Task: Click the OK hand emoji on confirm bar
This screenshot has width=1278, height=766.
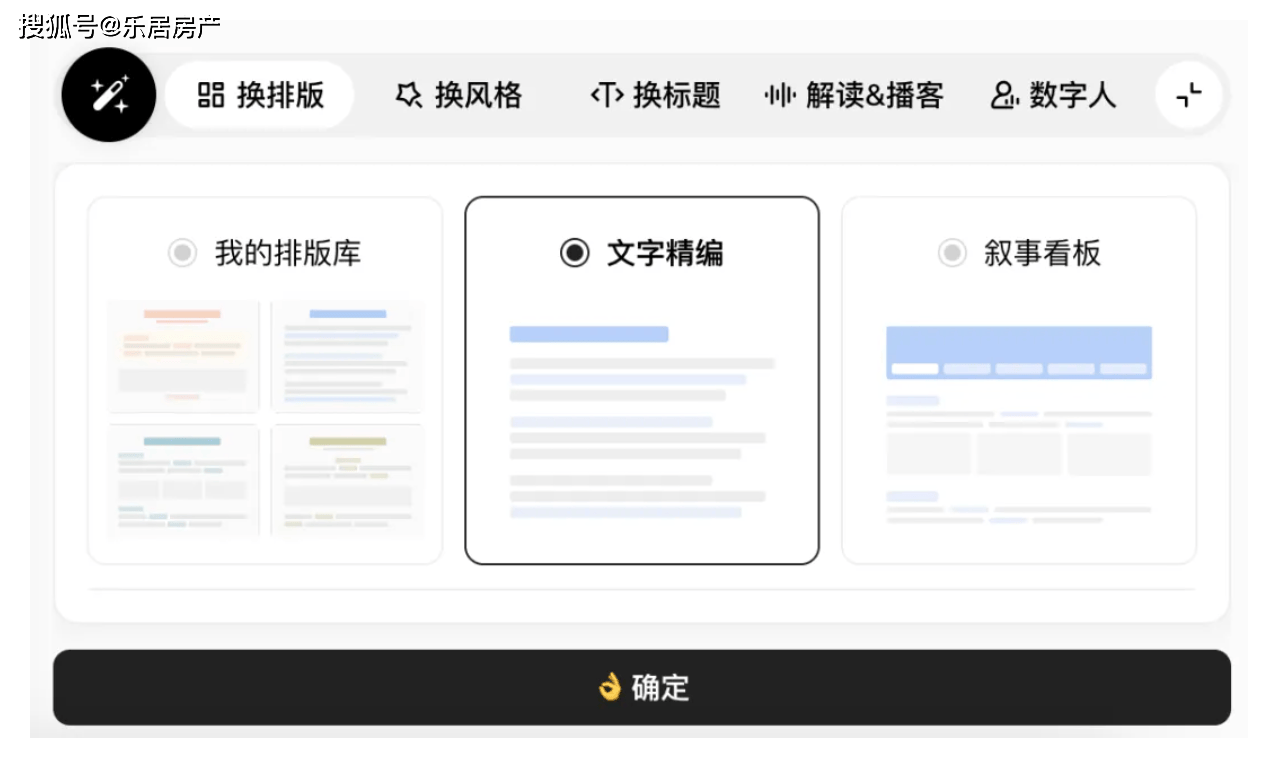Action: 609,687
